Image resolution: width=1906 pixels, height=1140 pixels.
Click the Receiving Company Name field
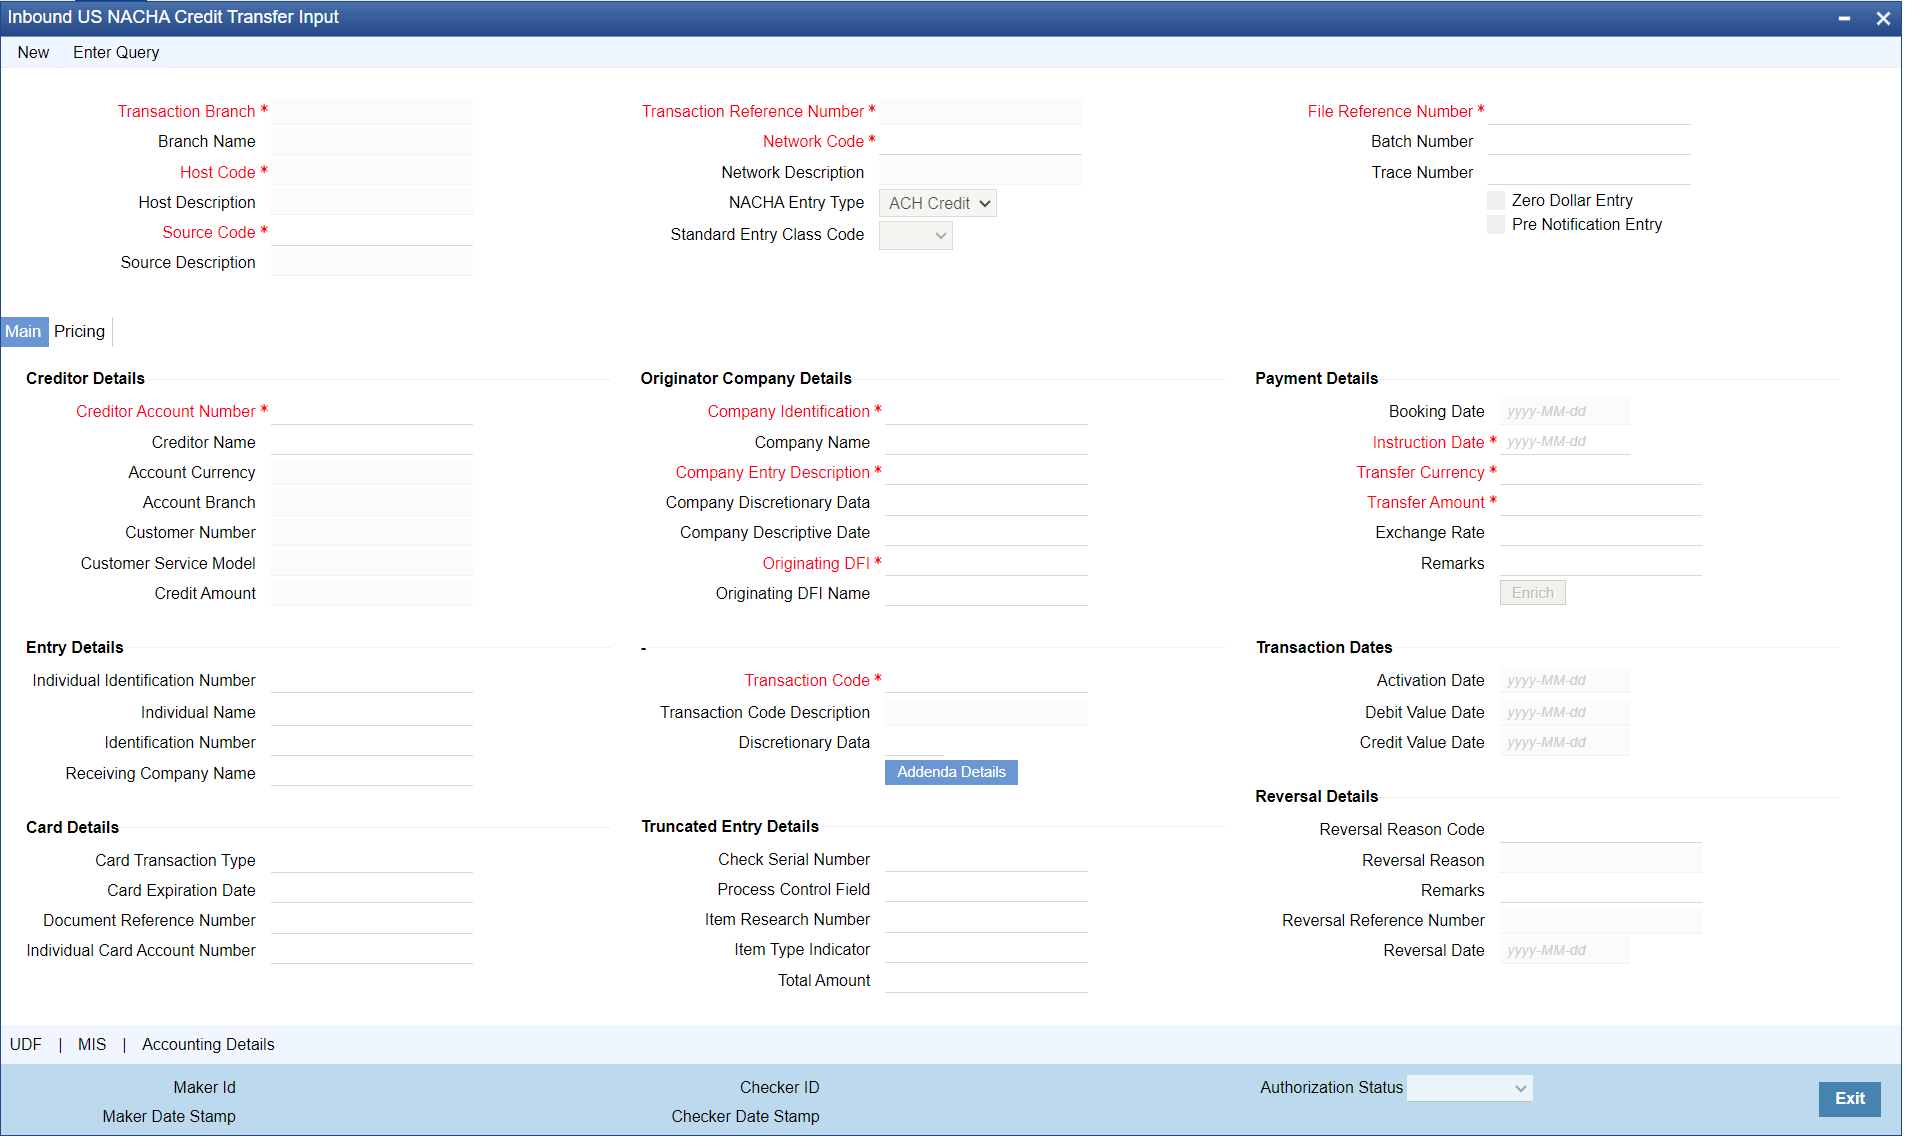[372, 774]
